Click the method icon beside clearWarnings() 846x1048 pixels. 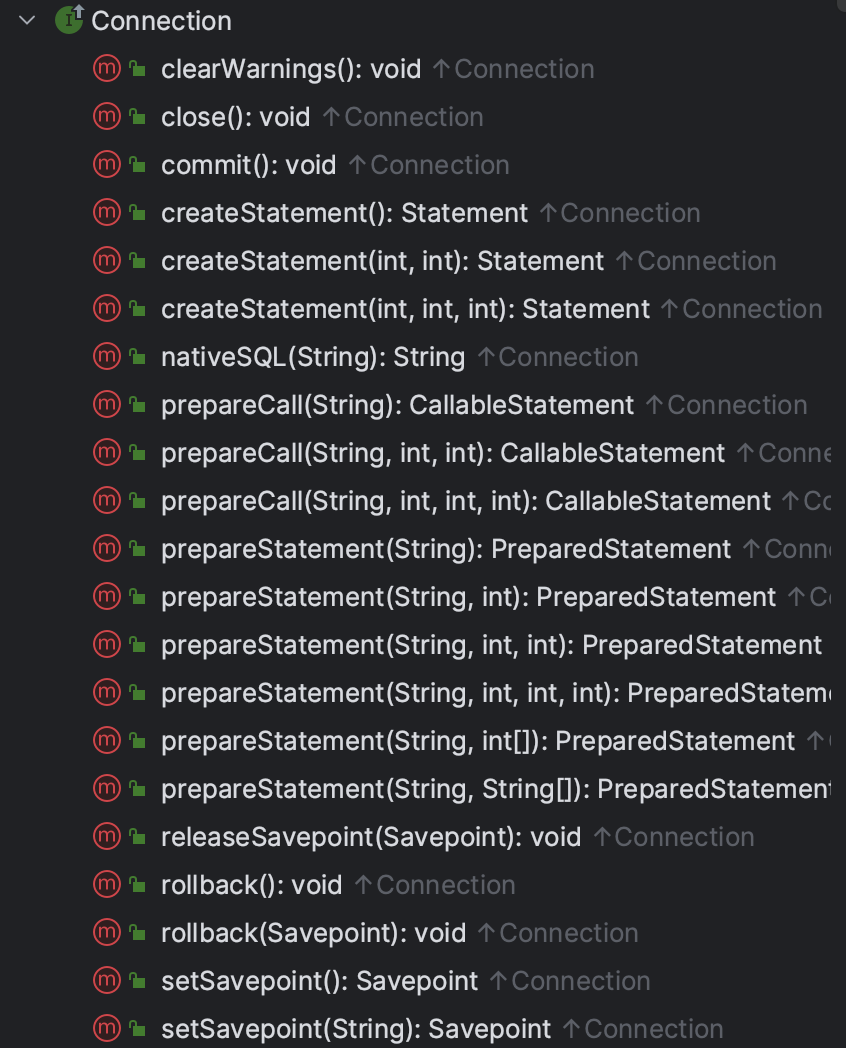click(107, 69)
